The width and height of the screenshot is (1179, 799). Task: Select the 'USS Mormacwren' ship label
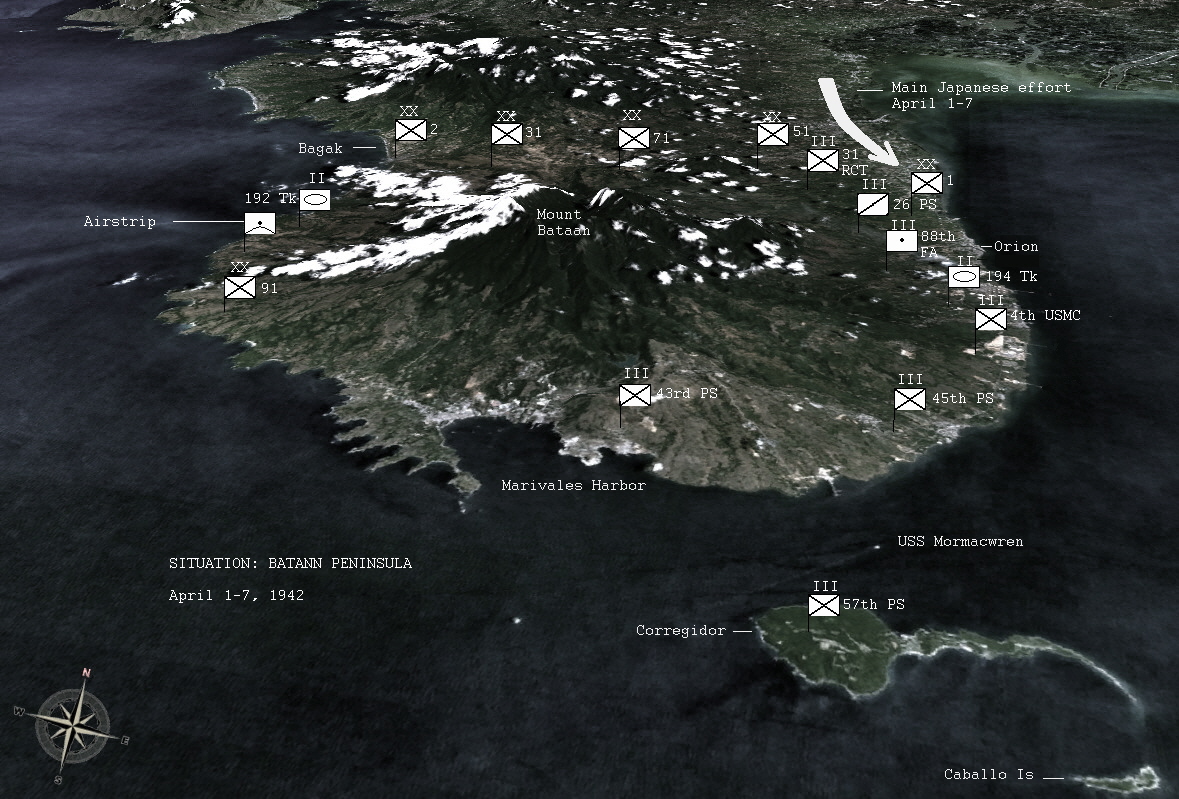[960, 541]
